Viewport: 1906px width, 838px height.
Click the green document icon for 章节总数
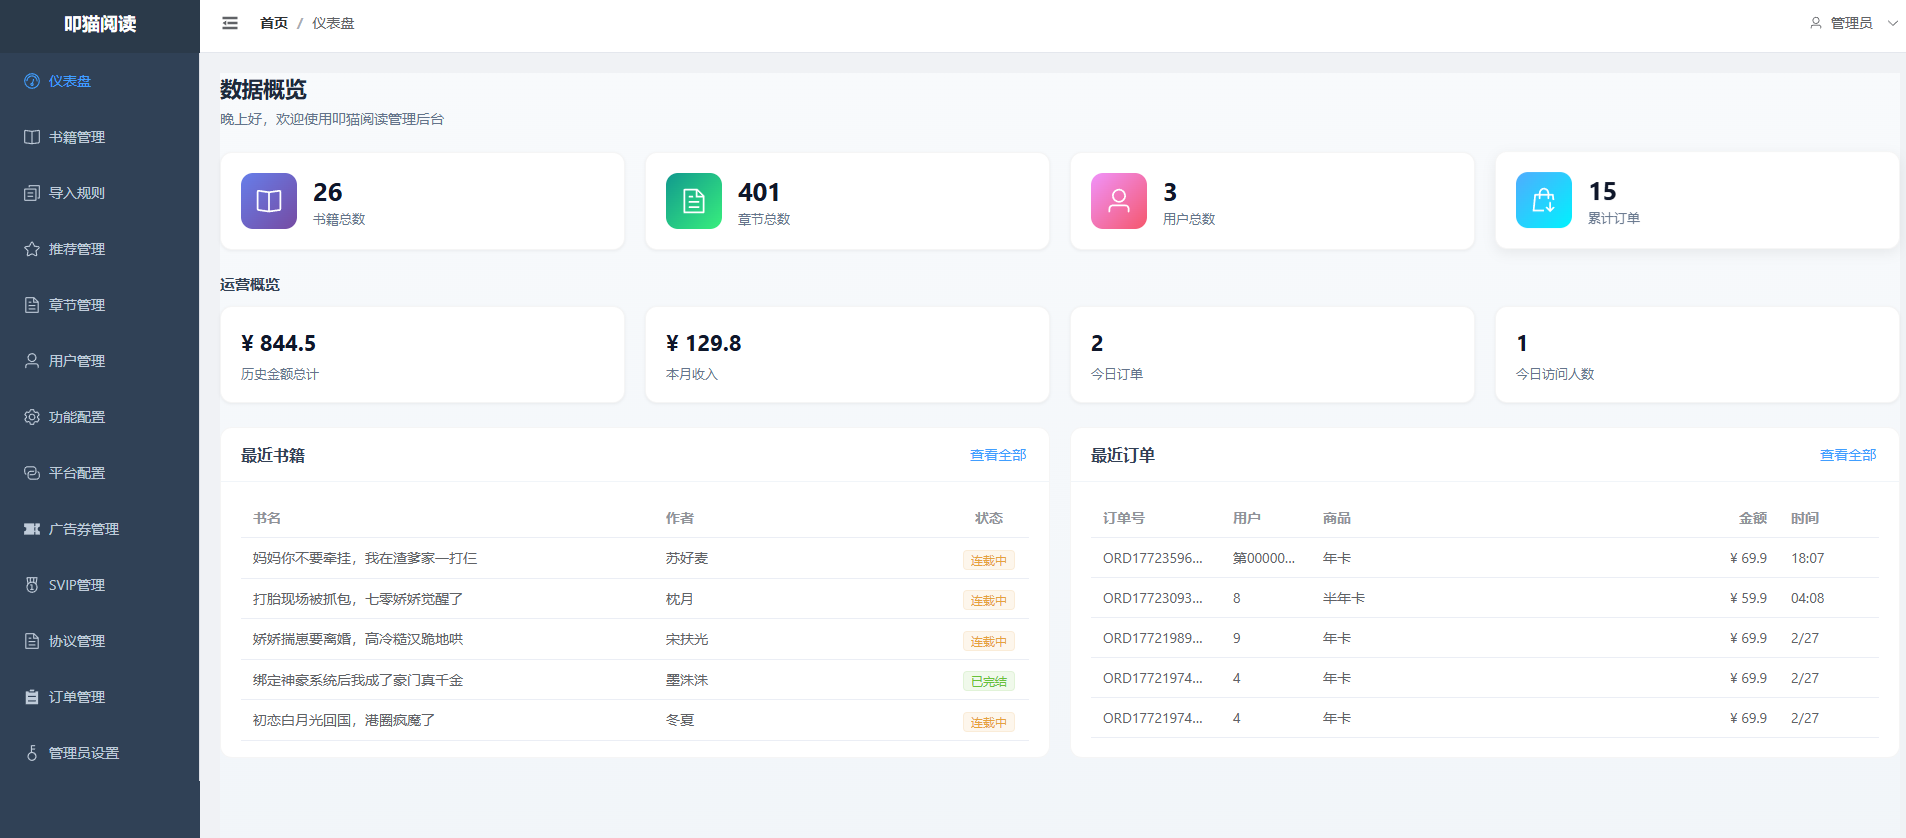pos(694,201)
